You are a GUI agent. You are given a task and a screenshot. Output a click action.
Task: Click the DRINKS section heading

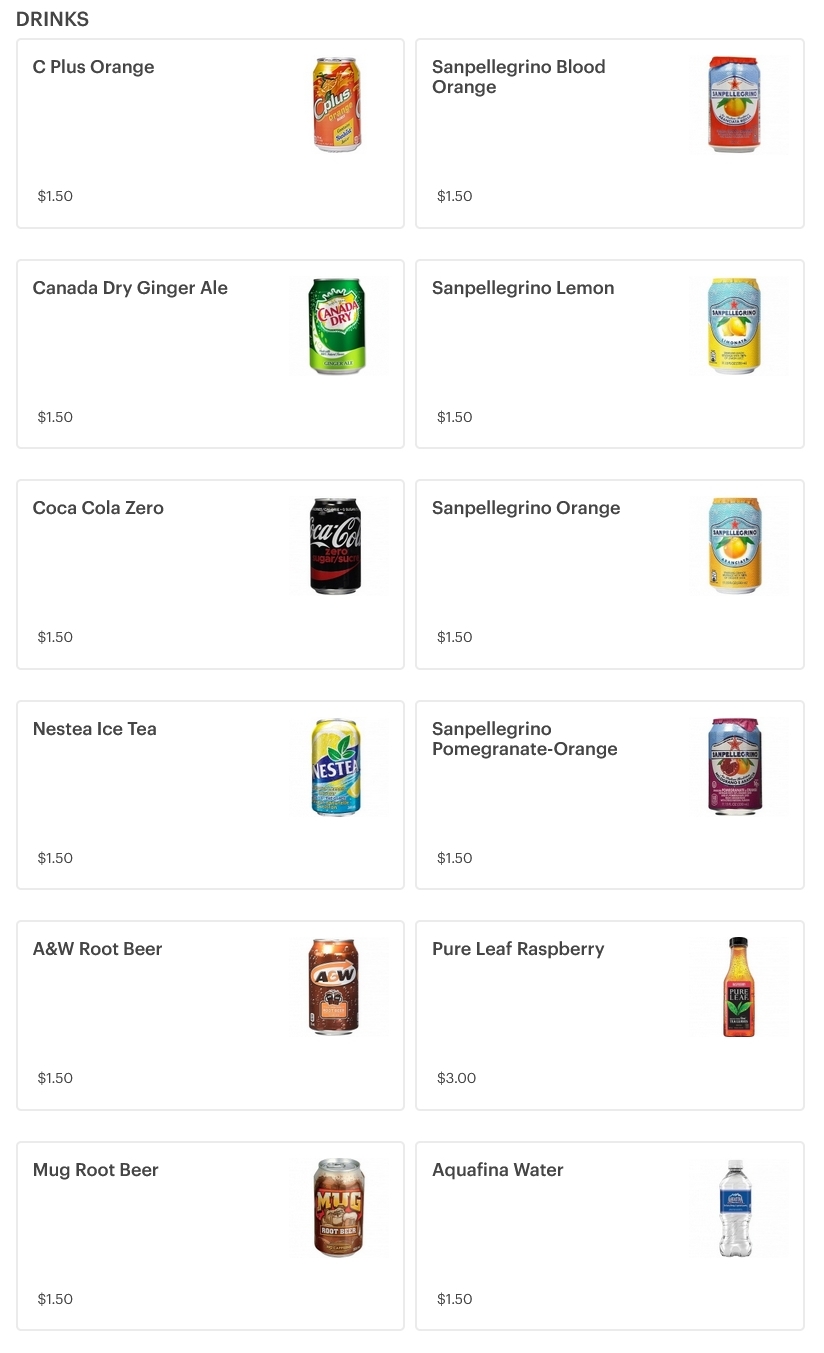52,19
